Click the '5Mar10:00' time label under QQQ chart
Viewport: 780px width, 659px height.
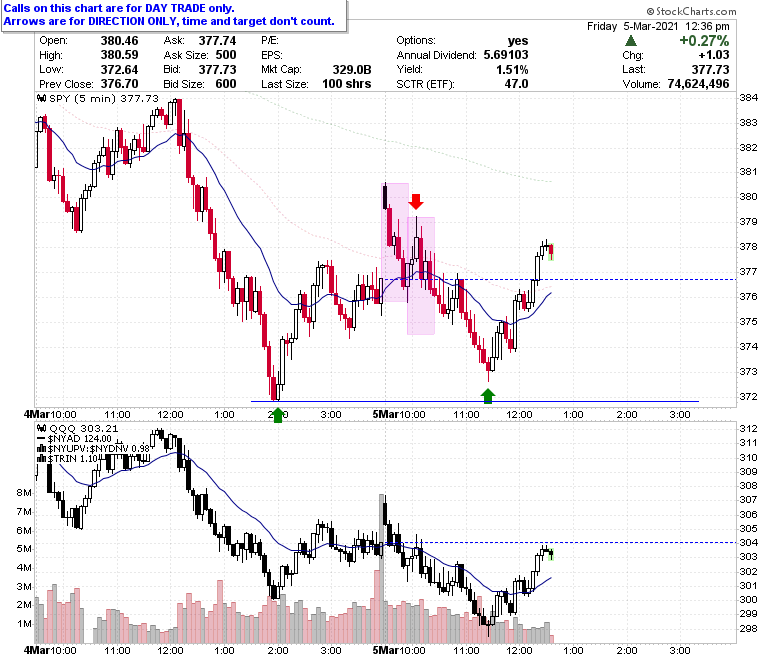coord(399,650)
